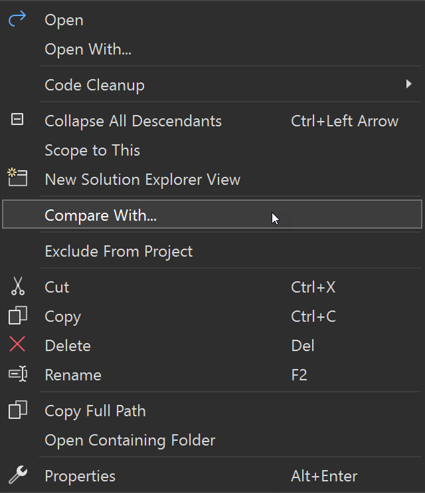
Task: Click the blue Open arrow icon
Action: coord(17,19)
